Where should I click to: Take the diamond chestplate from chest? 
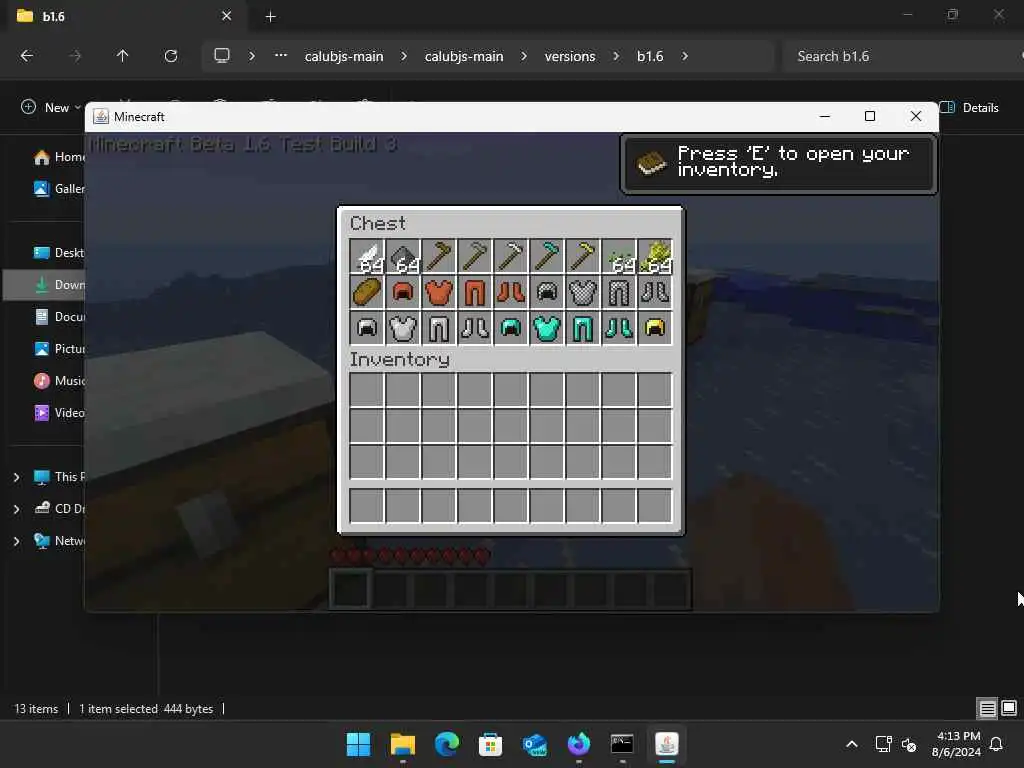pos(547,328)
